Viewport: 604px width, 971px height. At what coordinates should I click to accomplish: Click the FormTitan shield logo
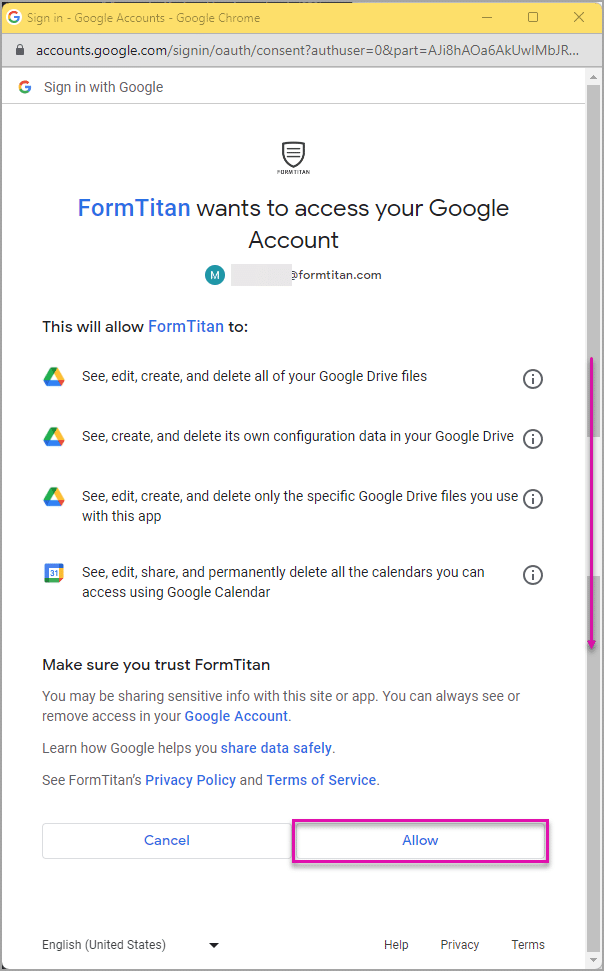[294, 158]
